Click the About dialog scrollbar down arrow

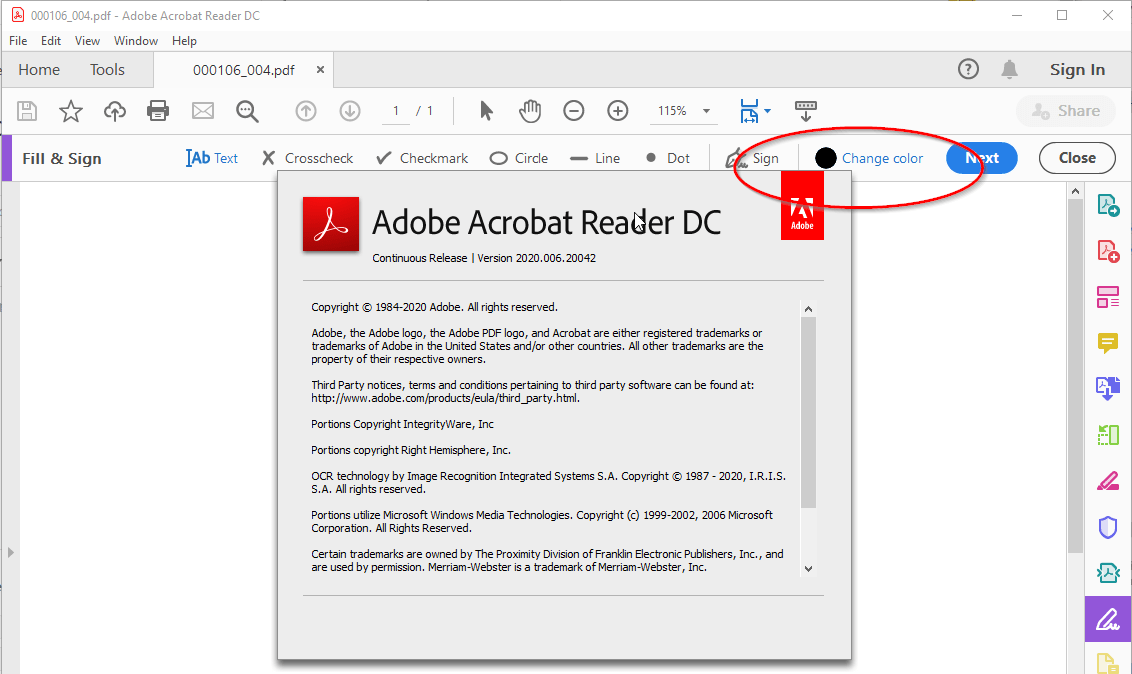click(809, 569)
